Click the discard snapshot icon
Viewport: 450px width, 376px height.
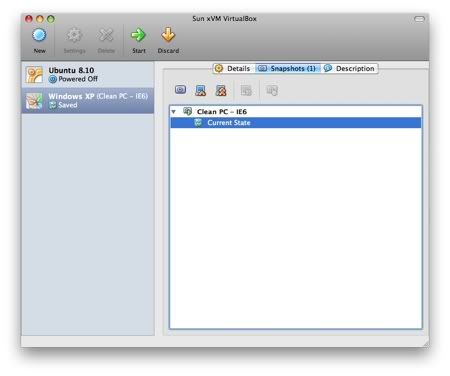coord(200,90)
